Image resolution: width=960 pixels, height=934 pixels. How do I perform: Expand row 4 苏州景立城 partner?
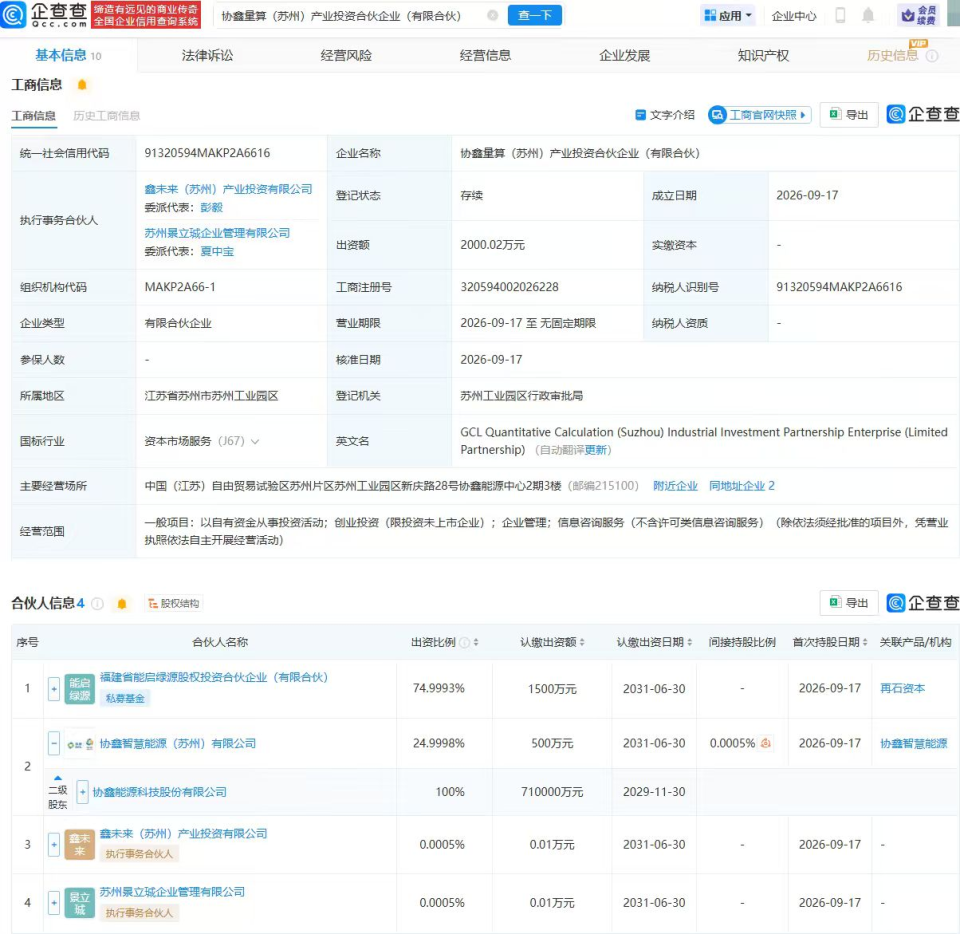point(54,903)
